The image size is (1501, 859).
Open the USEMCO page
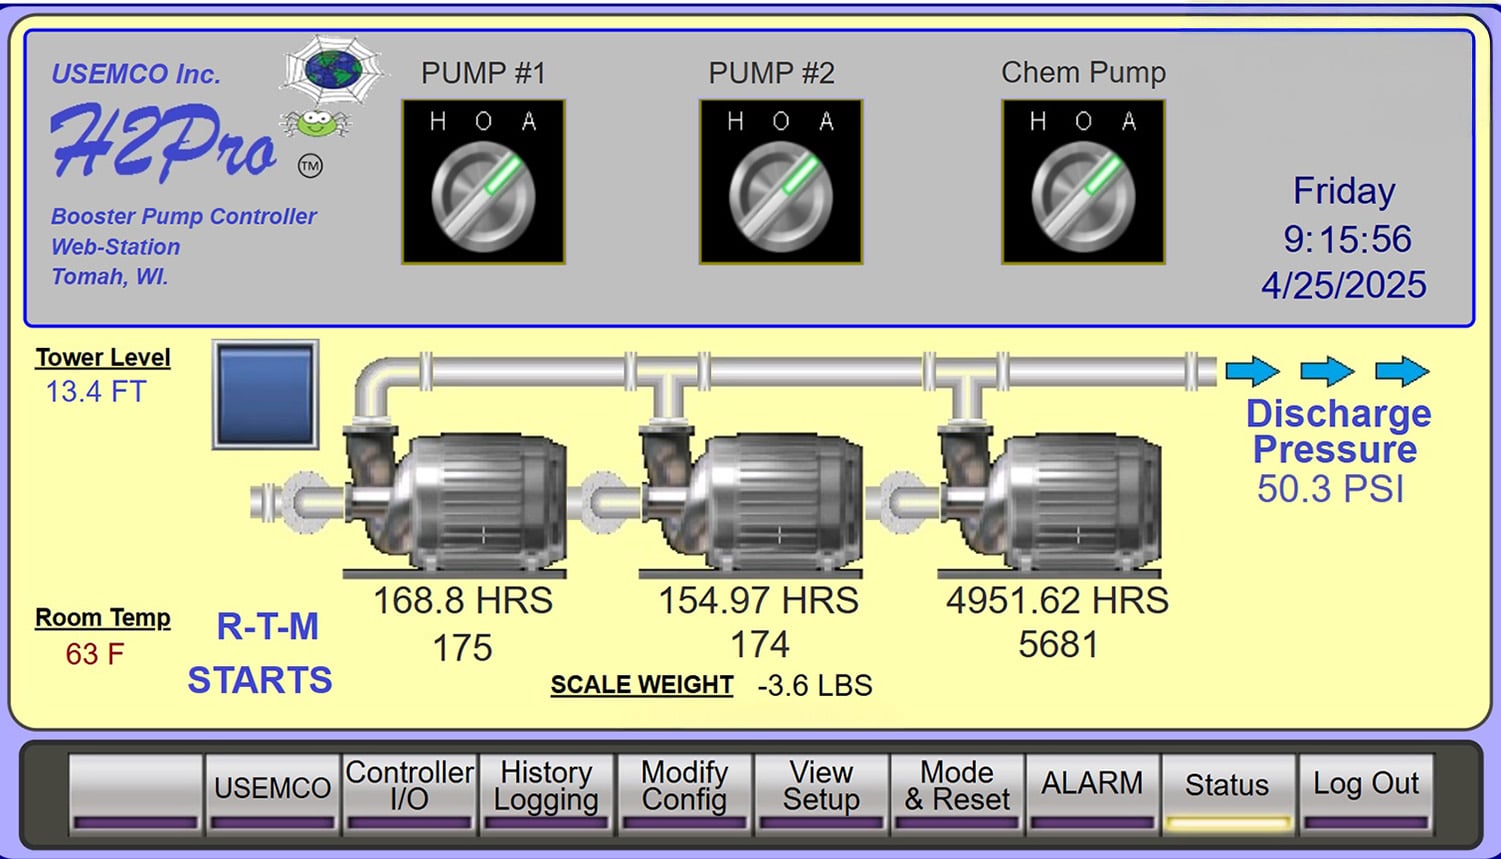click(272, 794)
